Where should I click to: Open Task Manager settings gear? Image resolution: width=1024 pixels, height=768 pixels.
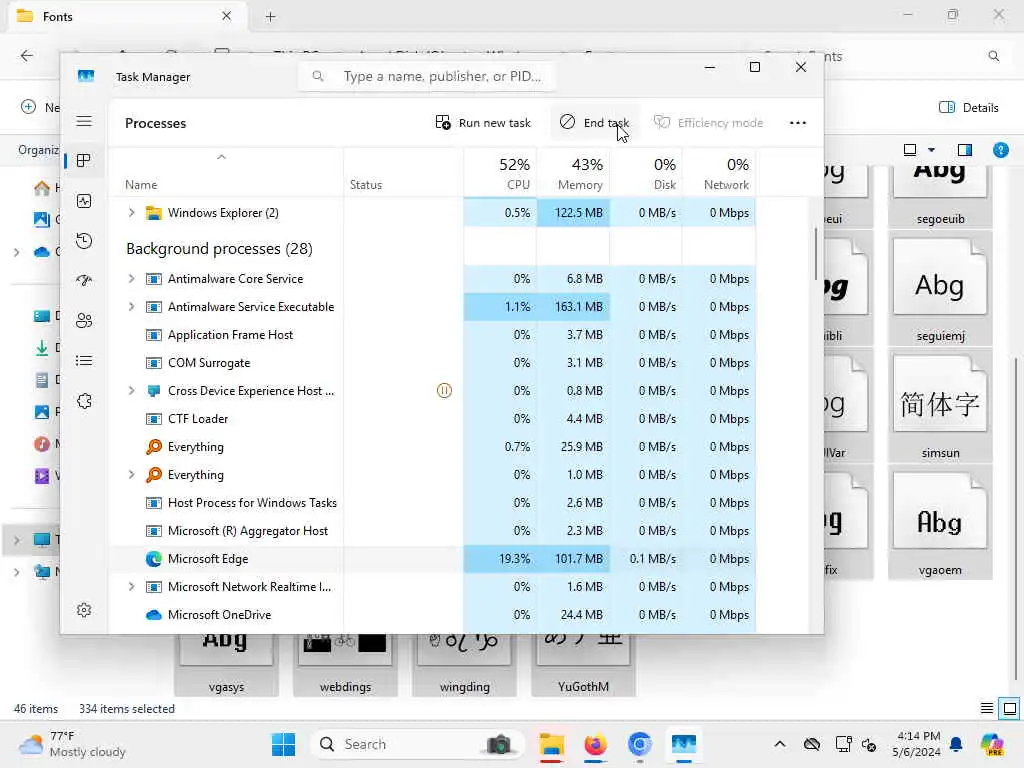point(84,610)
